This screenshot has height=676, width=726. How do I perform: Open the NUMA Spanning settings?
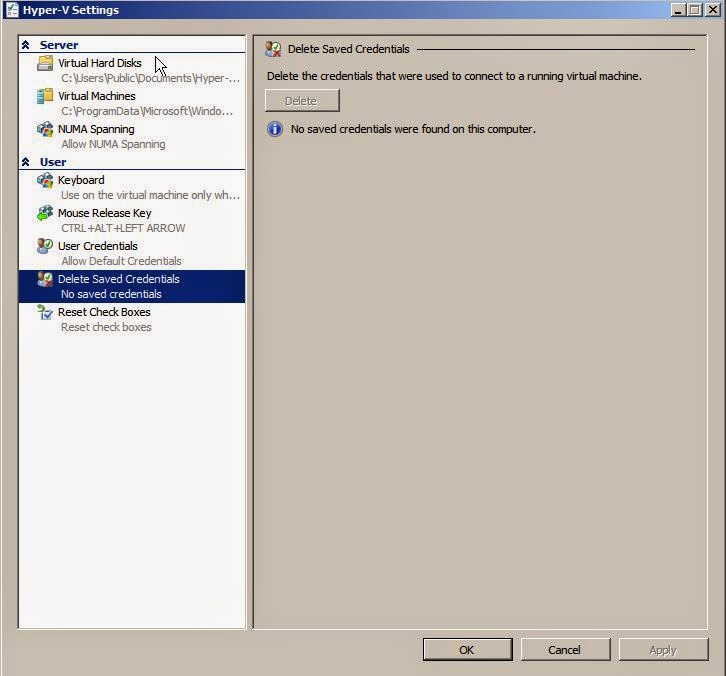coord(132,136)
